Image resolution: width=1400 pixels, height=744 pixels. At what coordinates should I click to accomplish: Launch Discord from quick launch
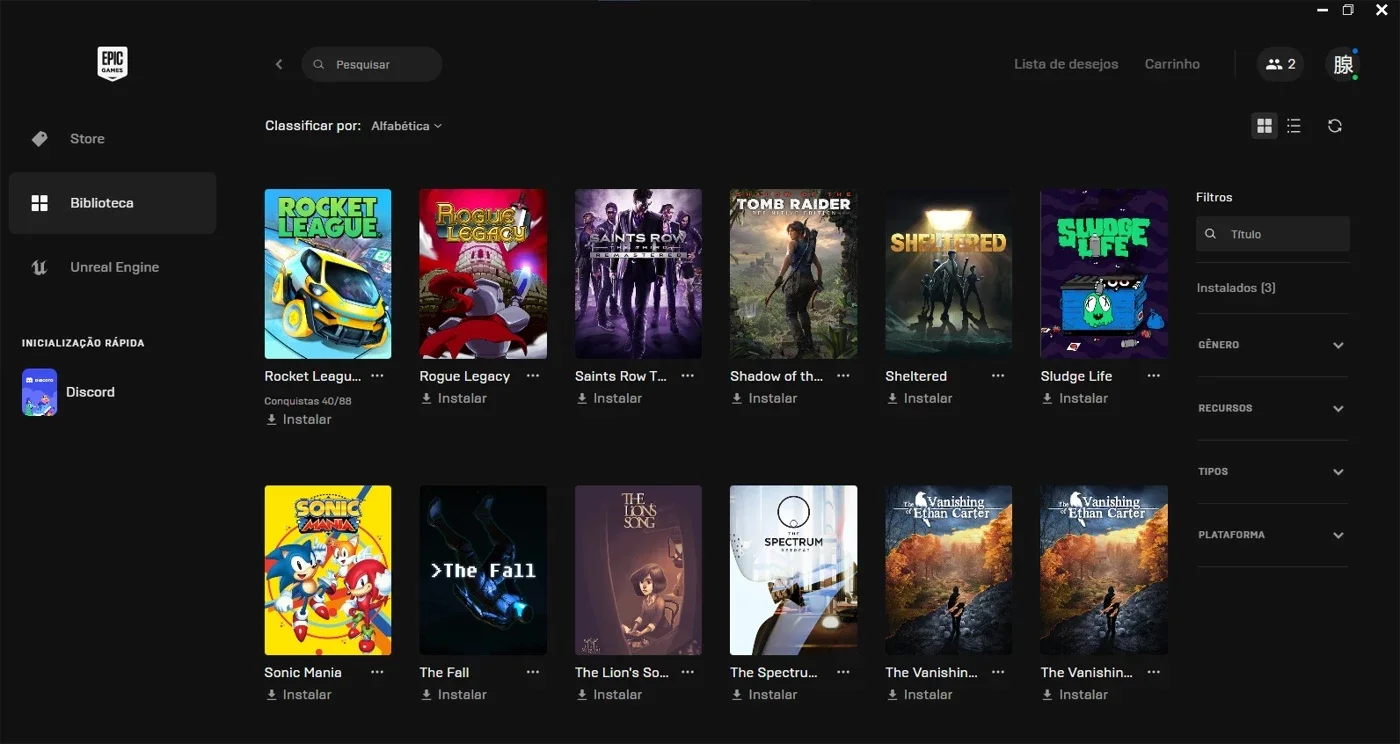pos(90,392)
